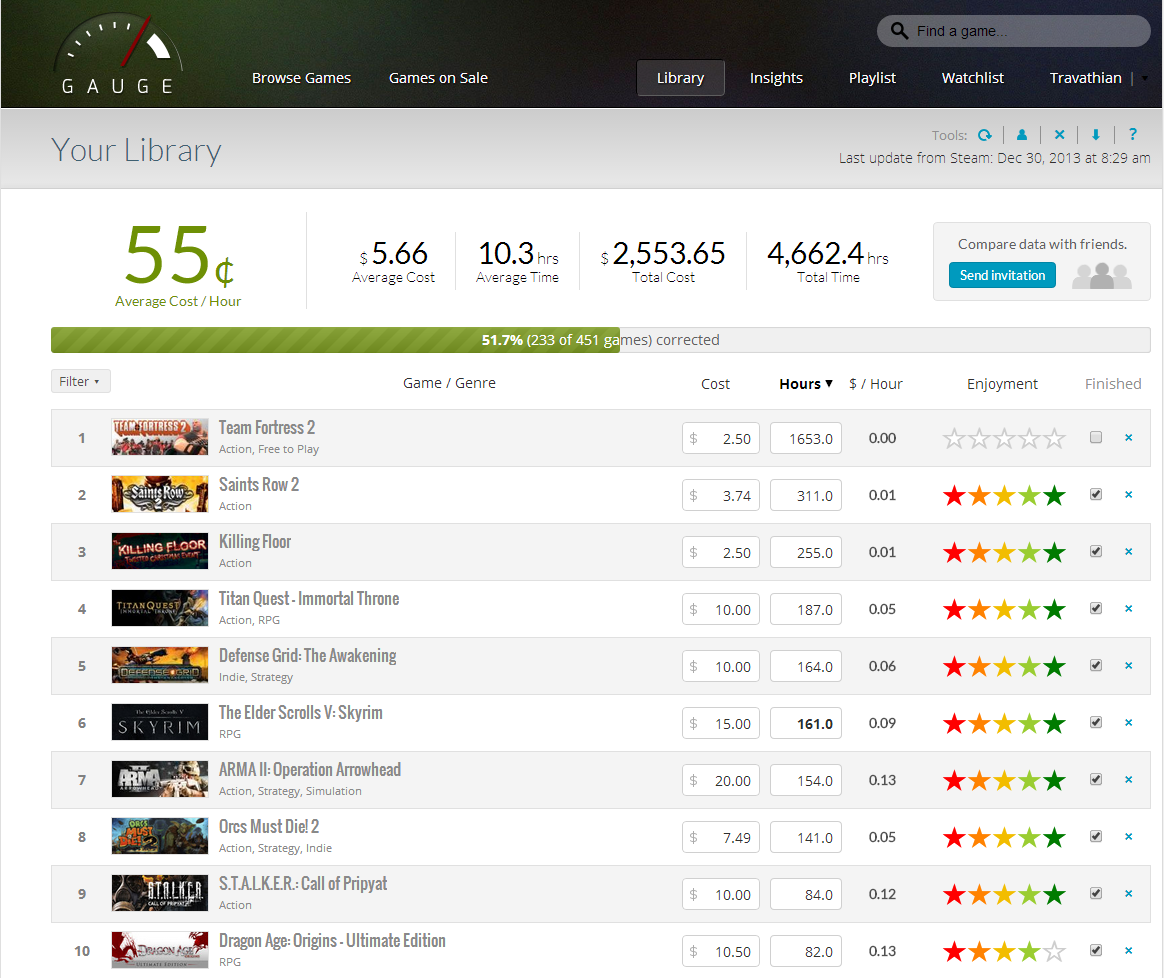
Task: Open the Team Fortress 2 title link
Action: pos(267,428)
